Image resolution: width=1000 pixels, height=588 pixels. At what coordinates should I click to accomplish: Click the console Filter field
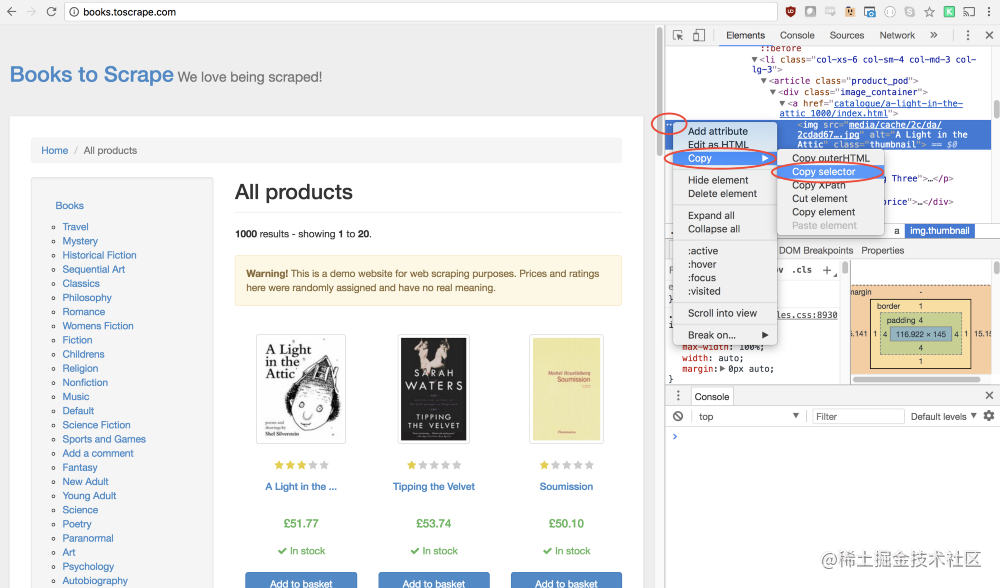[x=857, y=416]
